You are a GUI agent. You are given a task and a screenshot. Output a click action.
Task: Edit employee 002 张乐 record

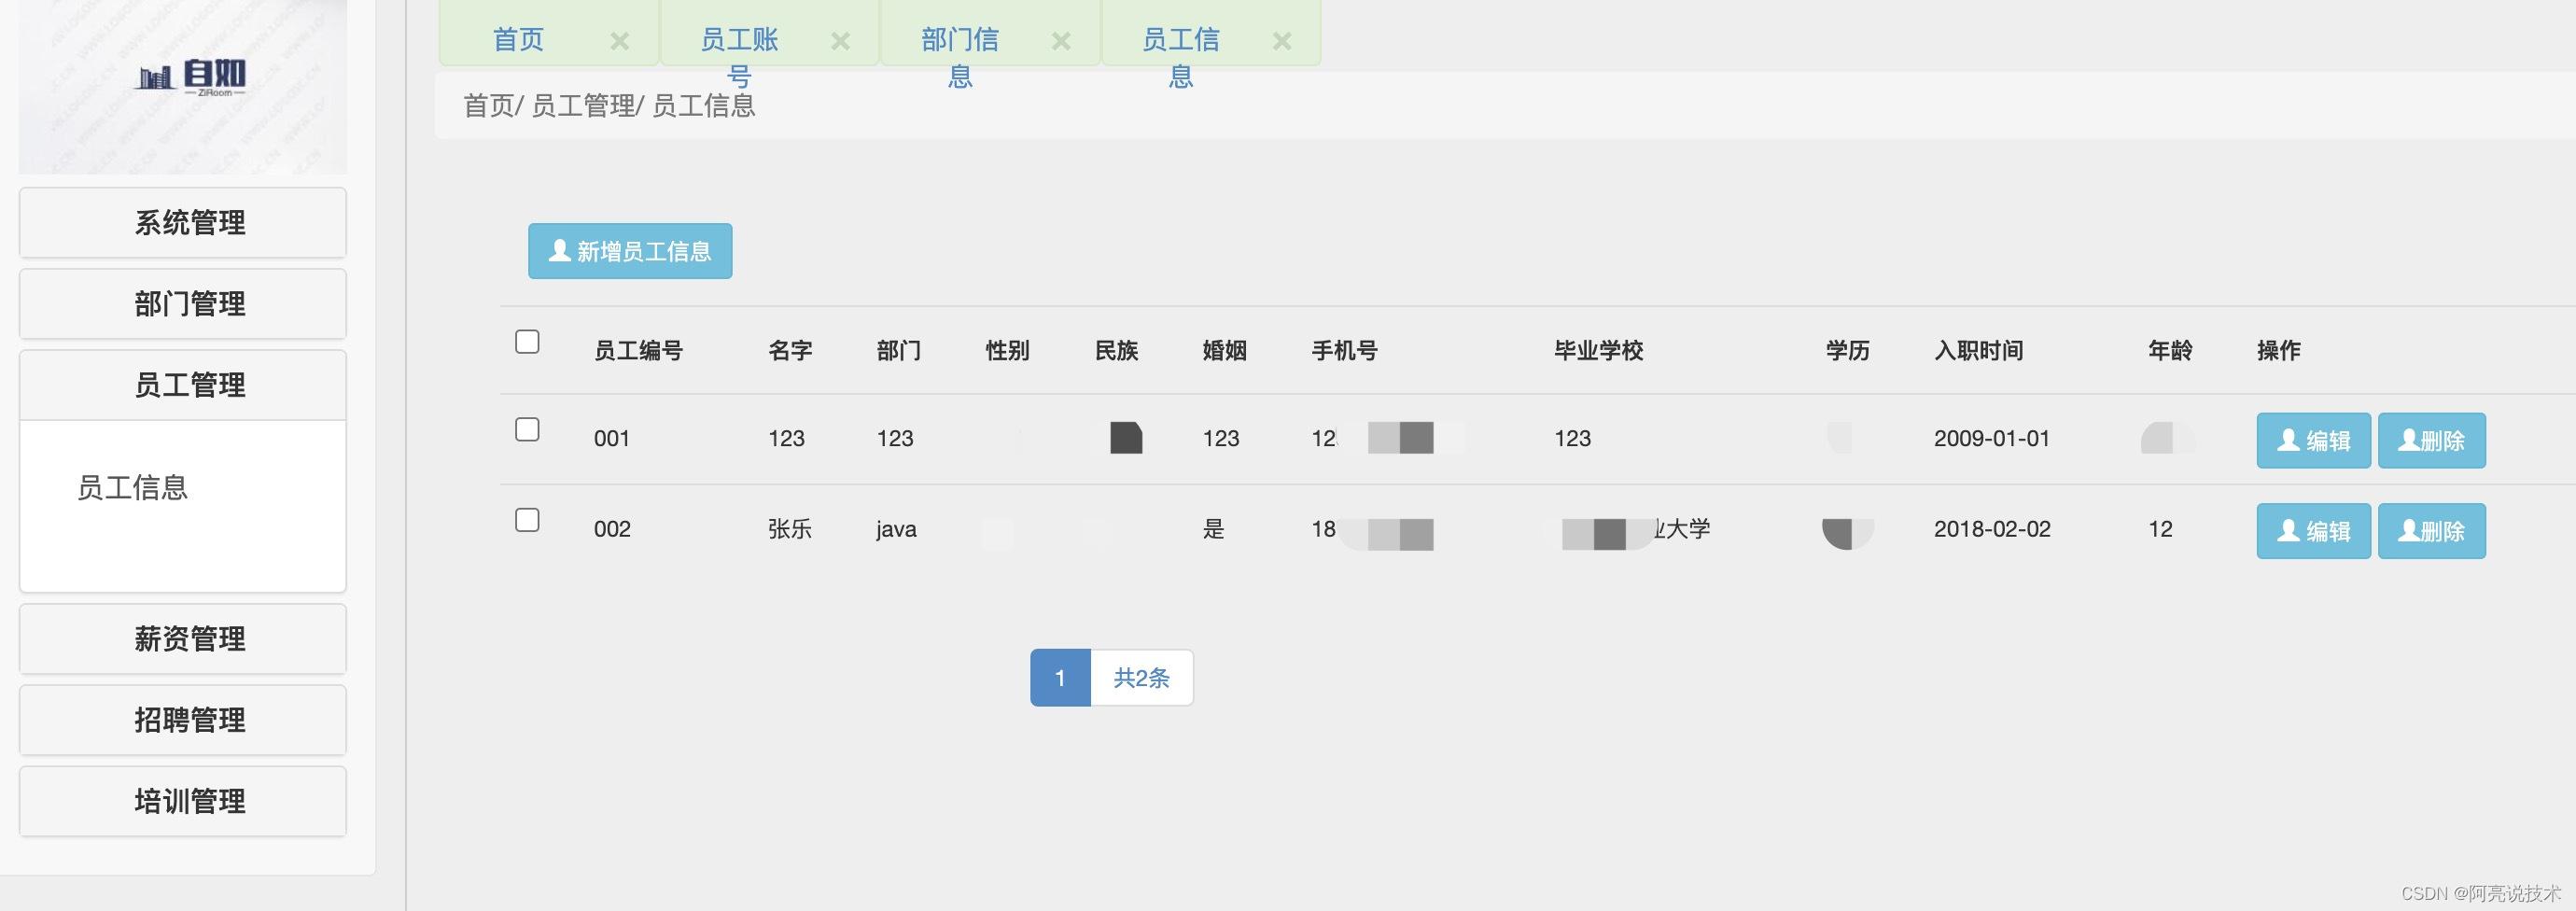pyautogui.click(x=2313, y=531)
